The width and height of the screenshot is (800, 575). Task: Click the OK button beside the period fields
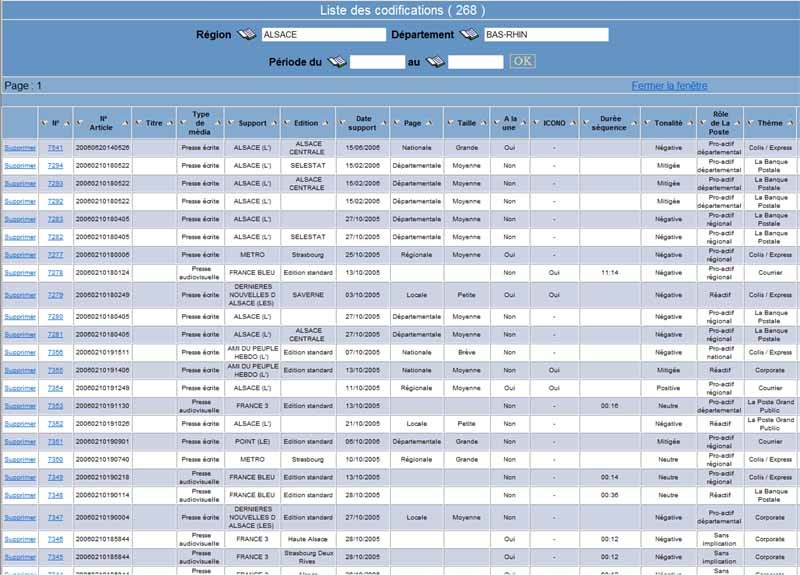[522, 61]
